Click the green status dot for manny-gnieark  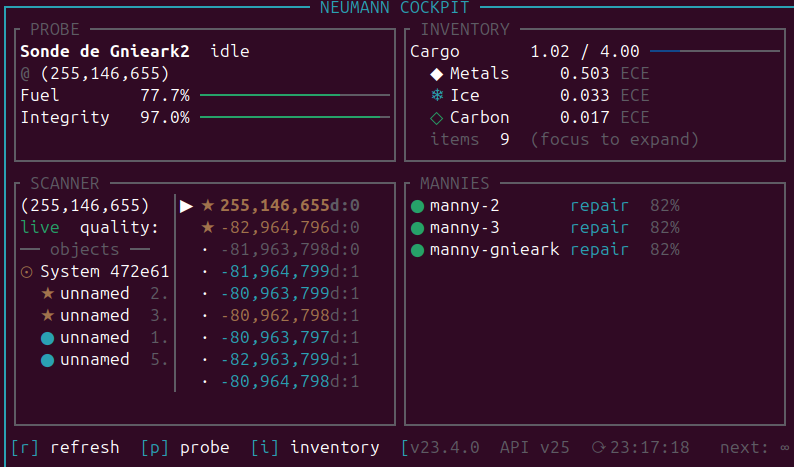[x=417, y=250]
